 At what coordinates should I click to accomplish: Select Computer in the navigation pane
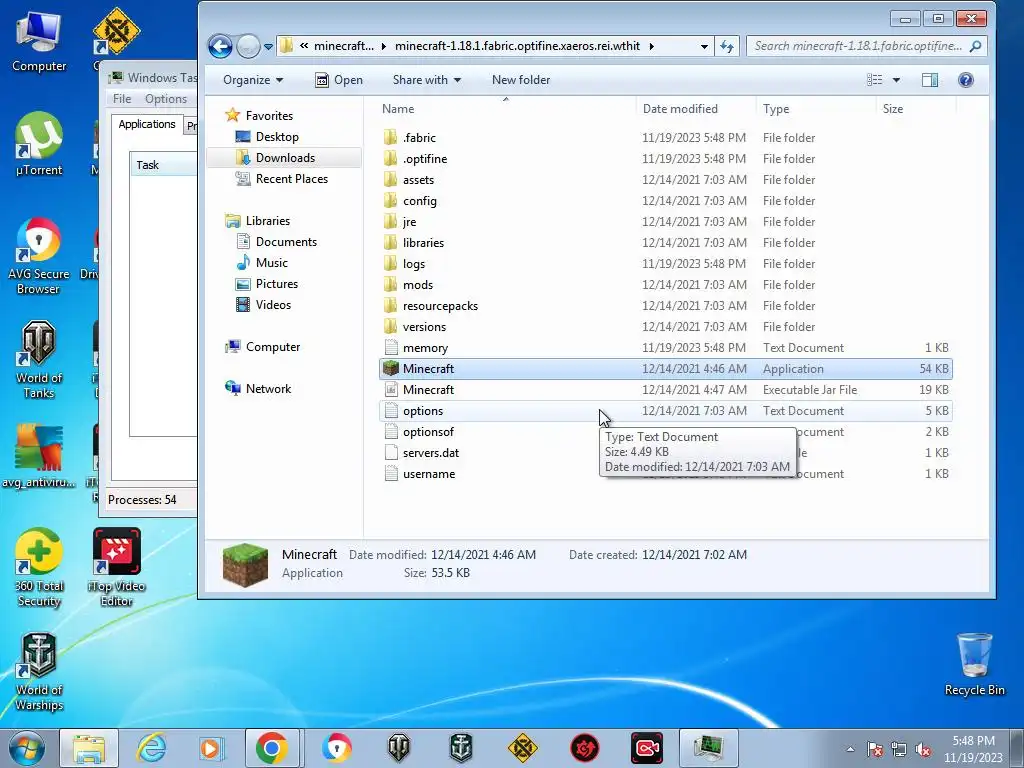click(272, 347)
